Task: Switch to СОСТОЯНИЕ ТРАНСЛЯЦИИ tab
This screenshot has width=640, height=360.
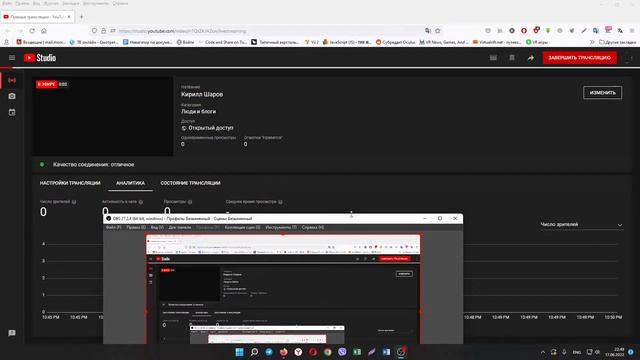Action: point(191,183)
